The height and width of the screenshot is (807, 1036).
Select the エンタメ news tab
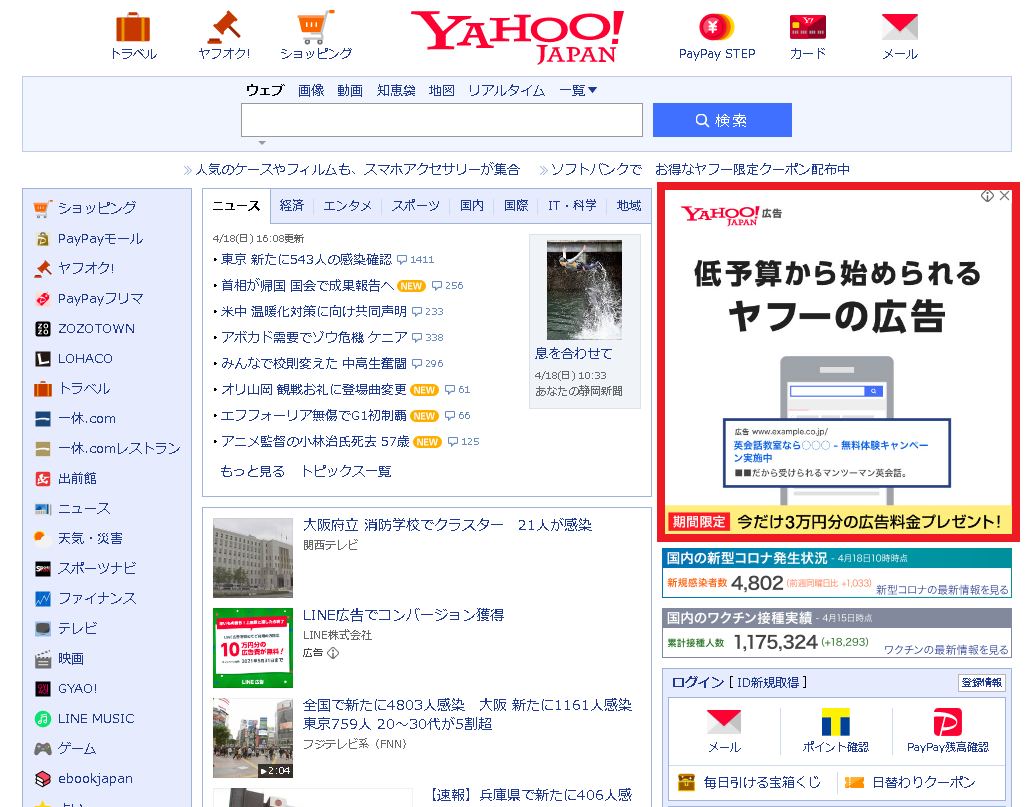(348, 206)
